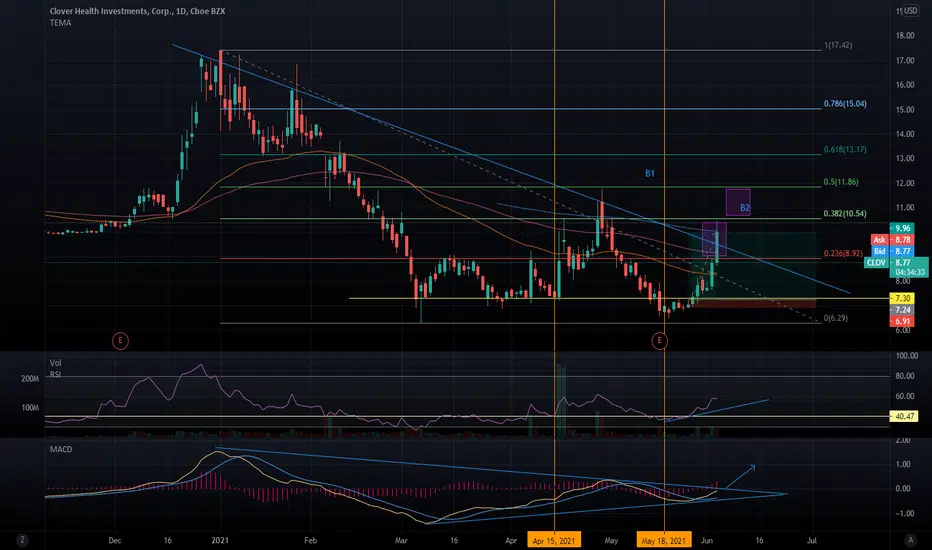Screen dimensions: 932x550
Task: Select the TEMA indicator label
Action: [x=61, y=23]
